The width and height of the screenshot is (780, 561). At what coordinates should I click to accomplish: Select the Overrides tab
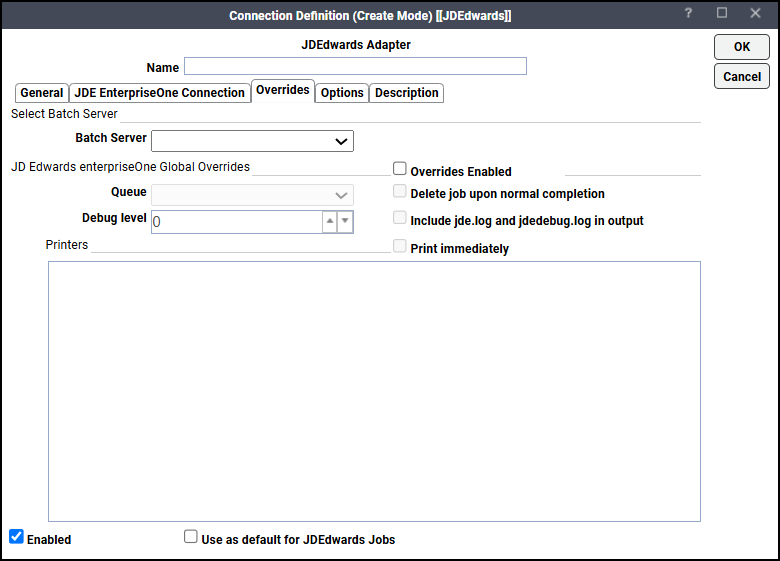283,91
